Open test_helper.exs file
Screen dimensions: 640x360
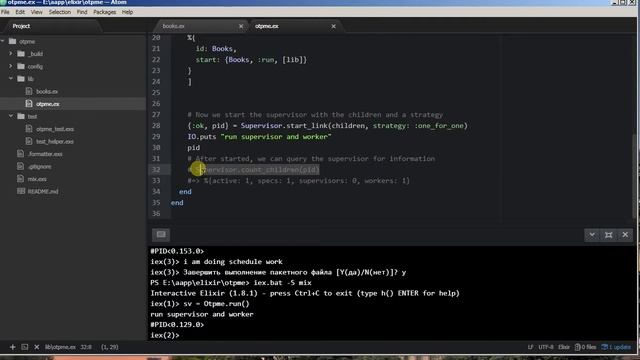point(55,142)
